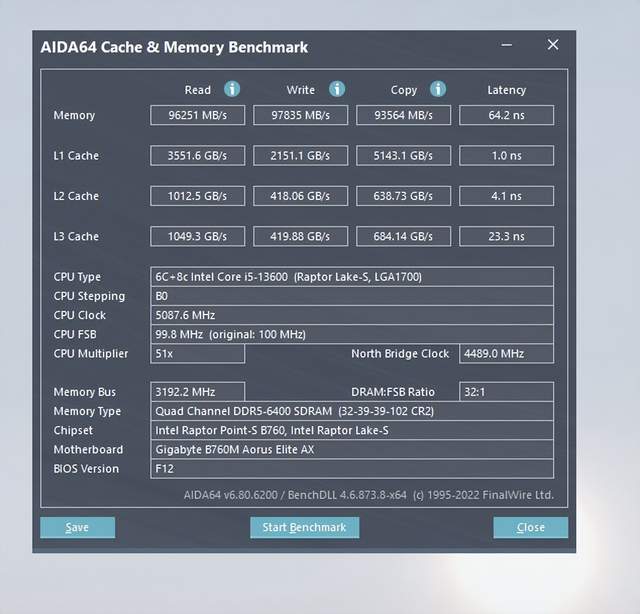Select L3 Cache latency 23.3 ns
The image size is (640, 614).
click(x=507, y=236)
